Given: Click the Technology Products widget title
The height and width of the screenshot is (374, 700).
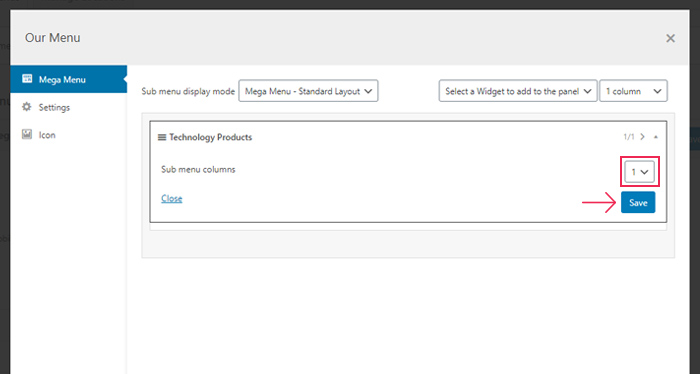Looking at the screenshot, I should (211, 137).
